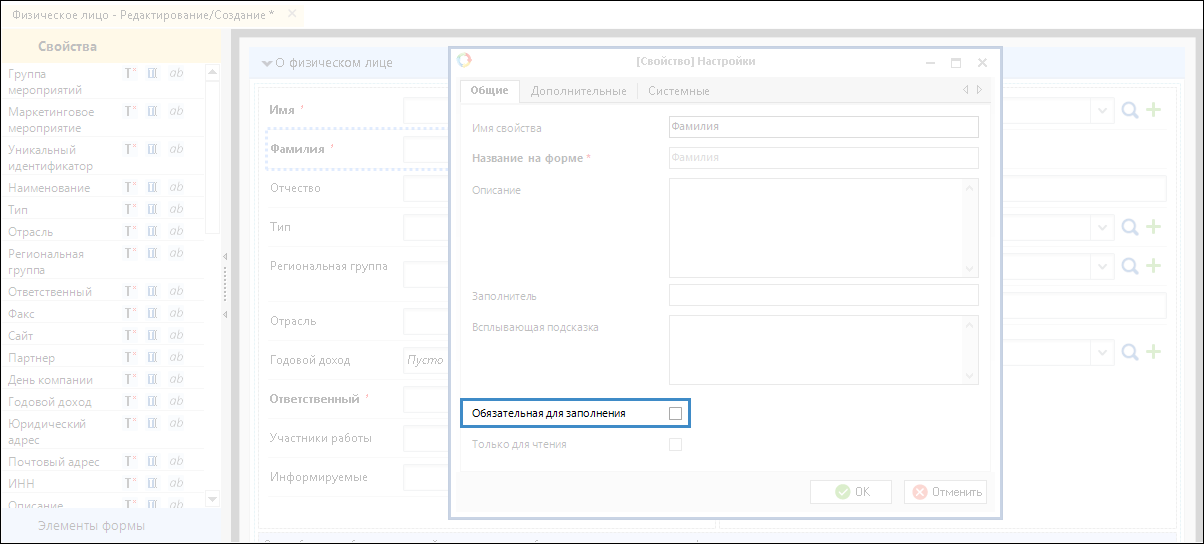Image resolution: width=1204 pixels, height=544 pixels.
Task: Click into the Заполнитель input field
Action: (823, 295)
